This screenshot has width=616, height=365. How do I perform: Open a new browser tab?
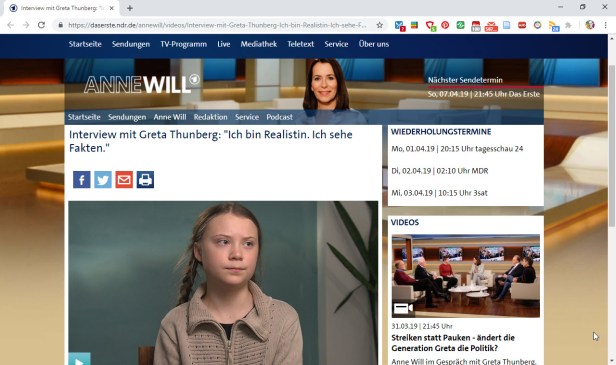tap(130, 8)
